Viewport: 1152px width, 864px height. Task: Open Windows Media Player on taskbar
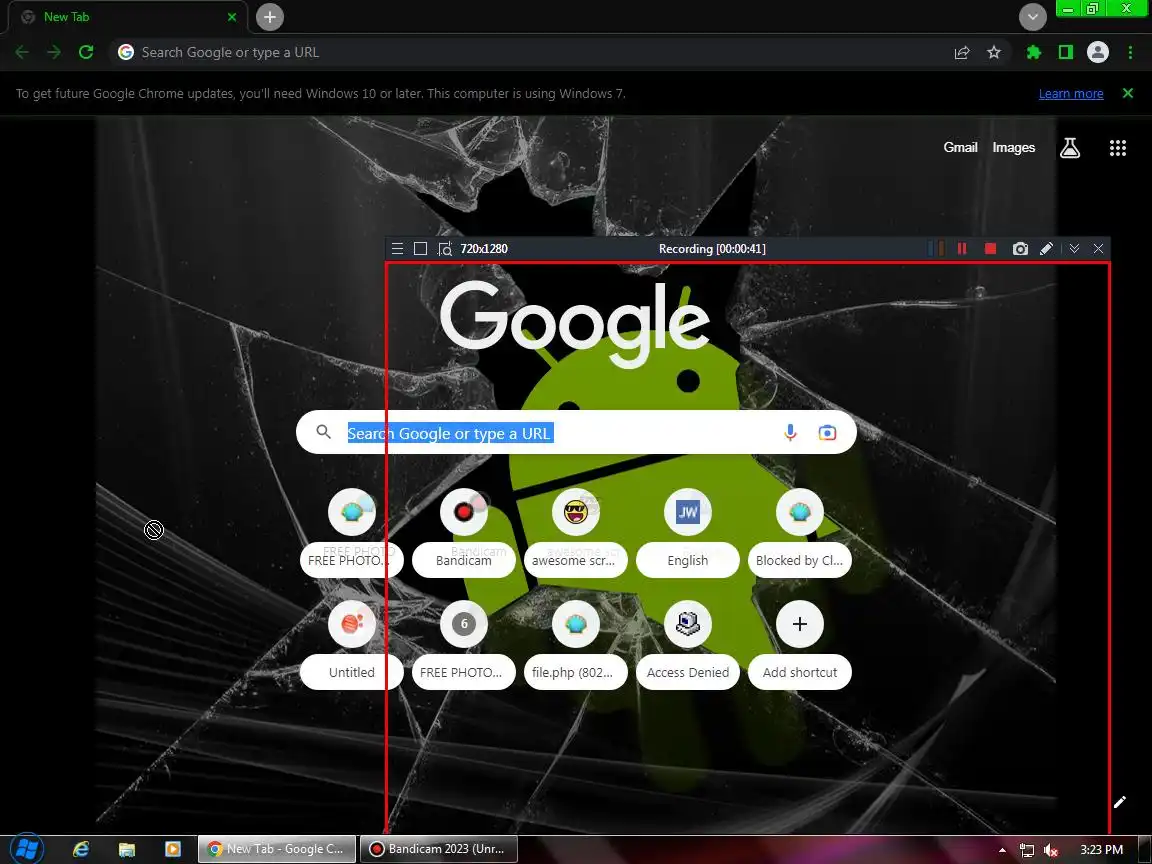click(x=173, y=849)
